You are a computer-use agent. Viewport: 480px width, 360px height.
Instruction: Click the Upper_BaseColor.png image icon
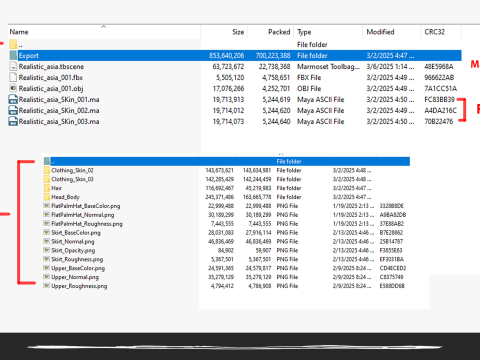click(47, 268)
